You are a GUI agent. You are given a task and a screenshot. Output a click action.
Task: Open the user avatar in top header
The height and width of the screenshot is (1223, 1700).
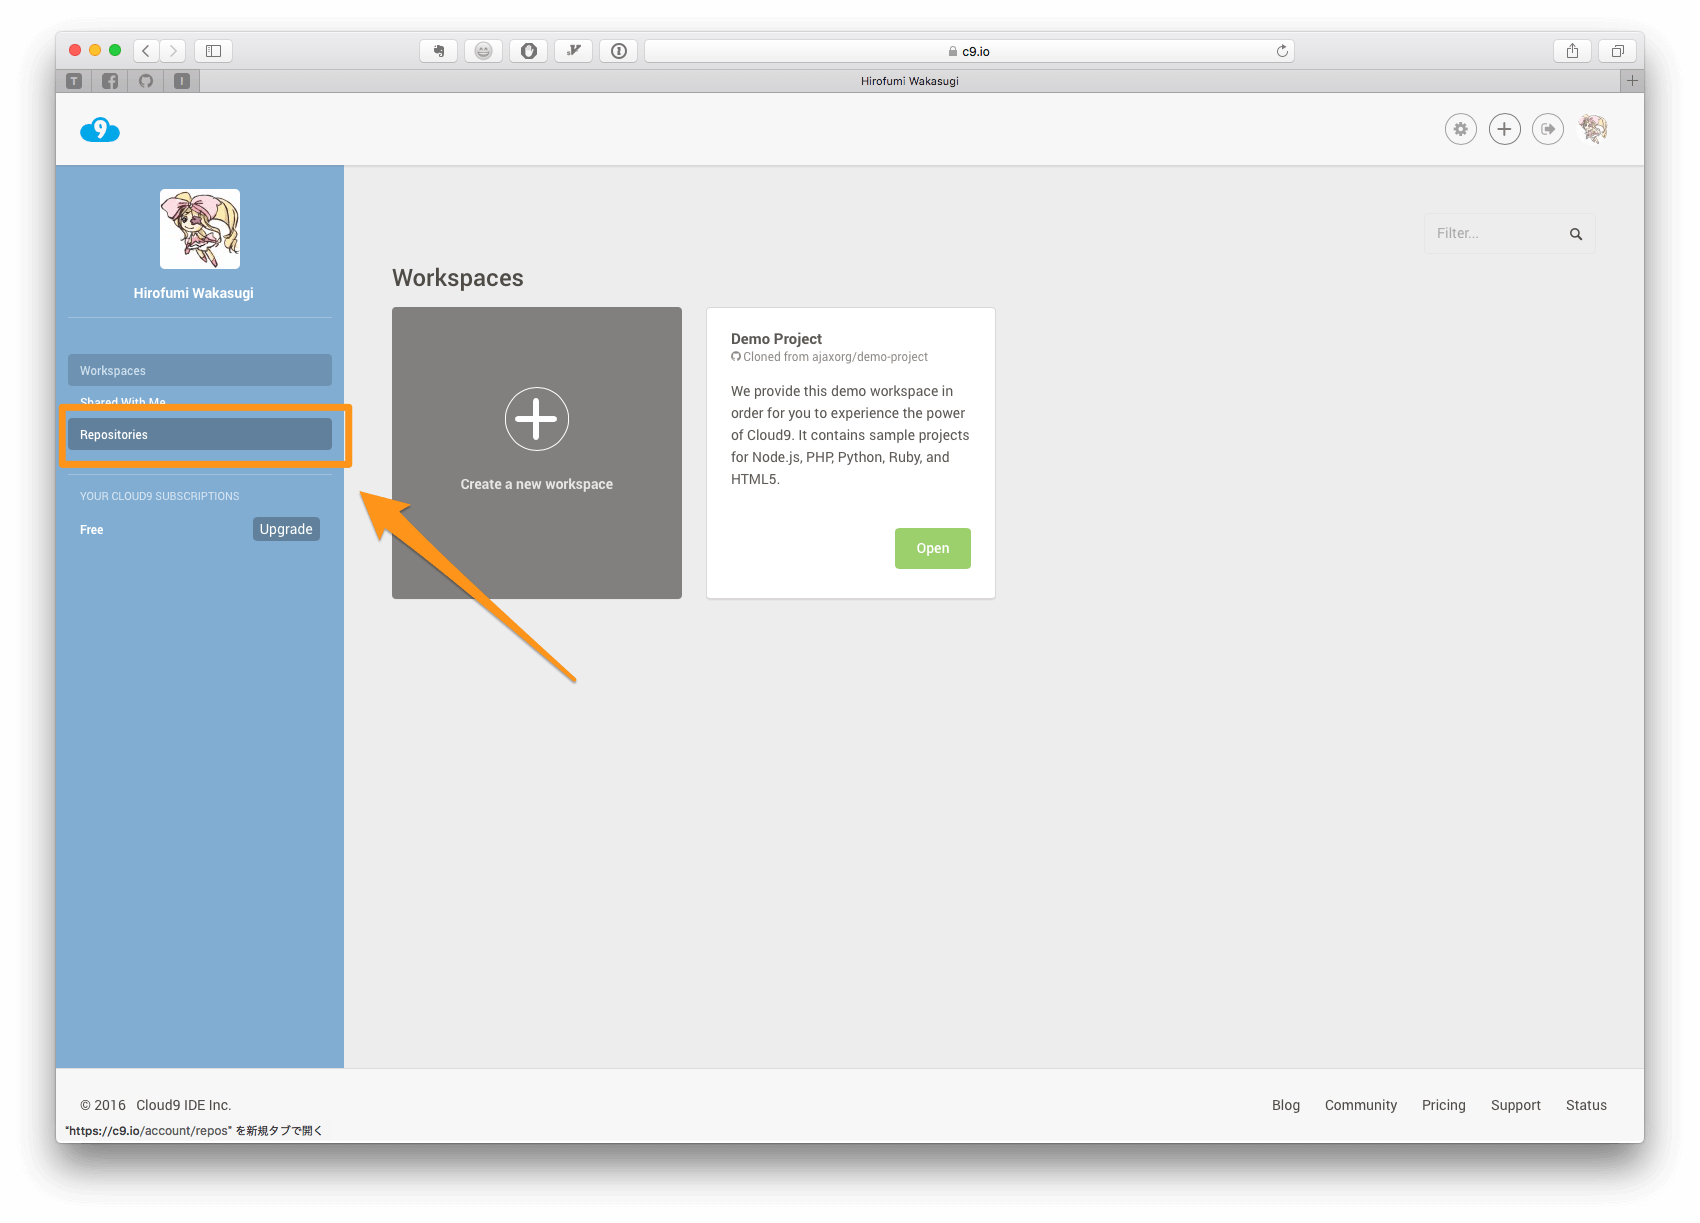coord(1593,129)
